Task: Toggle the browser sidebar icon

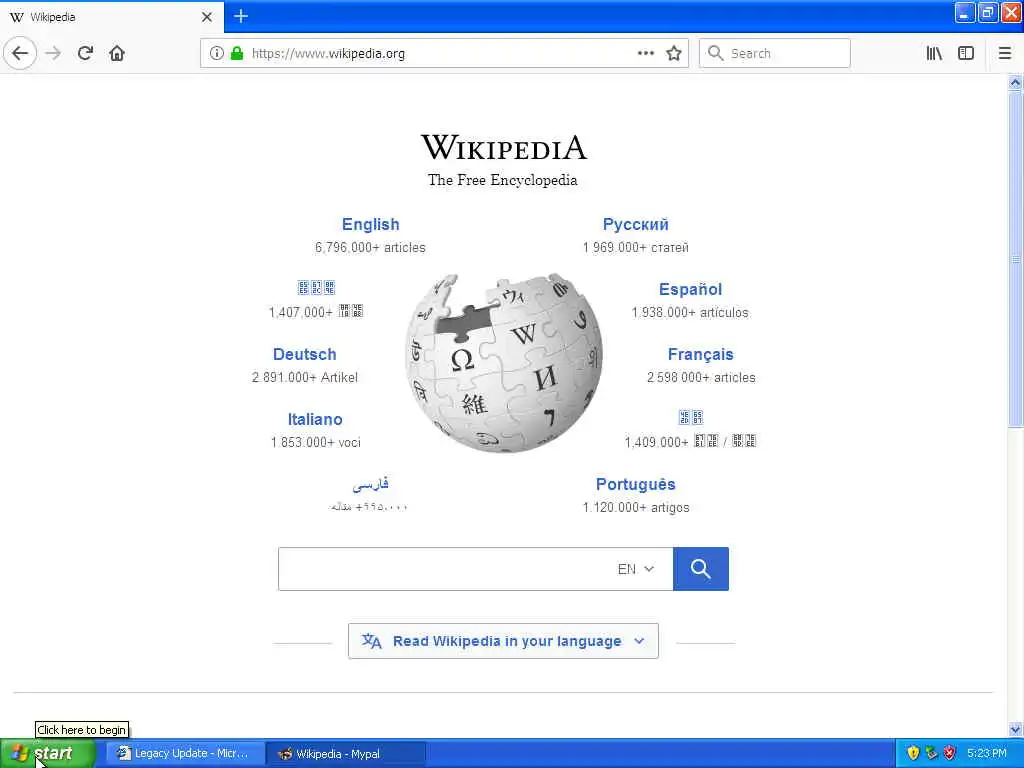Action: pyautogui.click(x=966, y=53)
